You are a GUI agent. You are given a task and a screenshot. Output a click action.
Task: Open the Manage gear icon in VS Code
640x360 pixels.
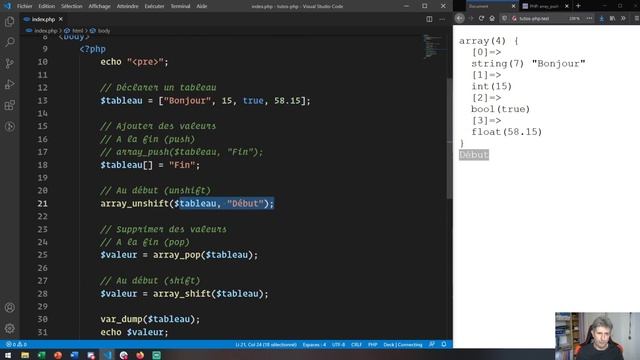click(9, 328)
